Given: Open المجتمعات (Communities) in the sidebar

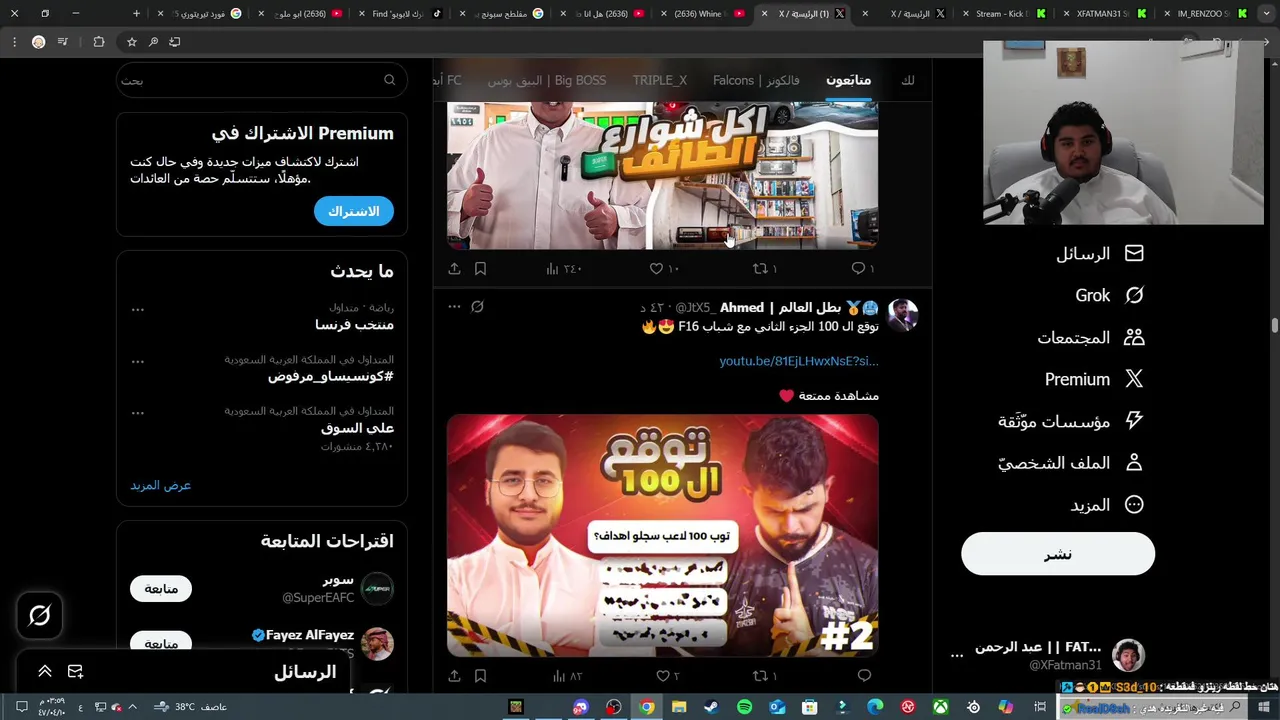Looking at the screenshot, I should [x=1090, y=338].
